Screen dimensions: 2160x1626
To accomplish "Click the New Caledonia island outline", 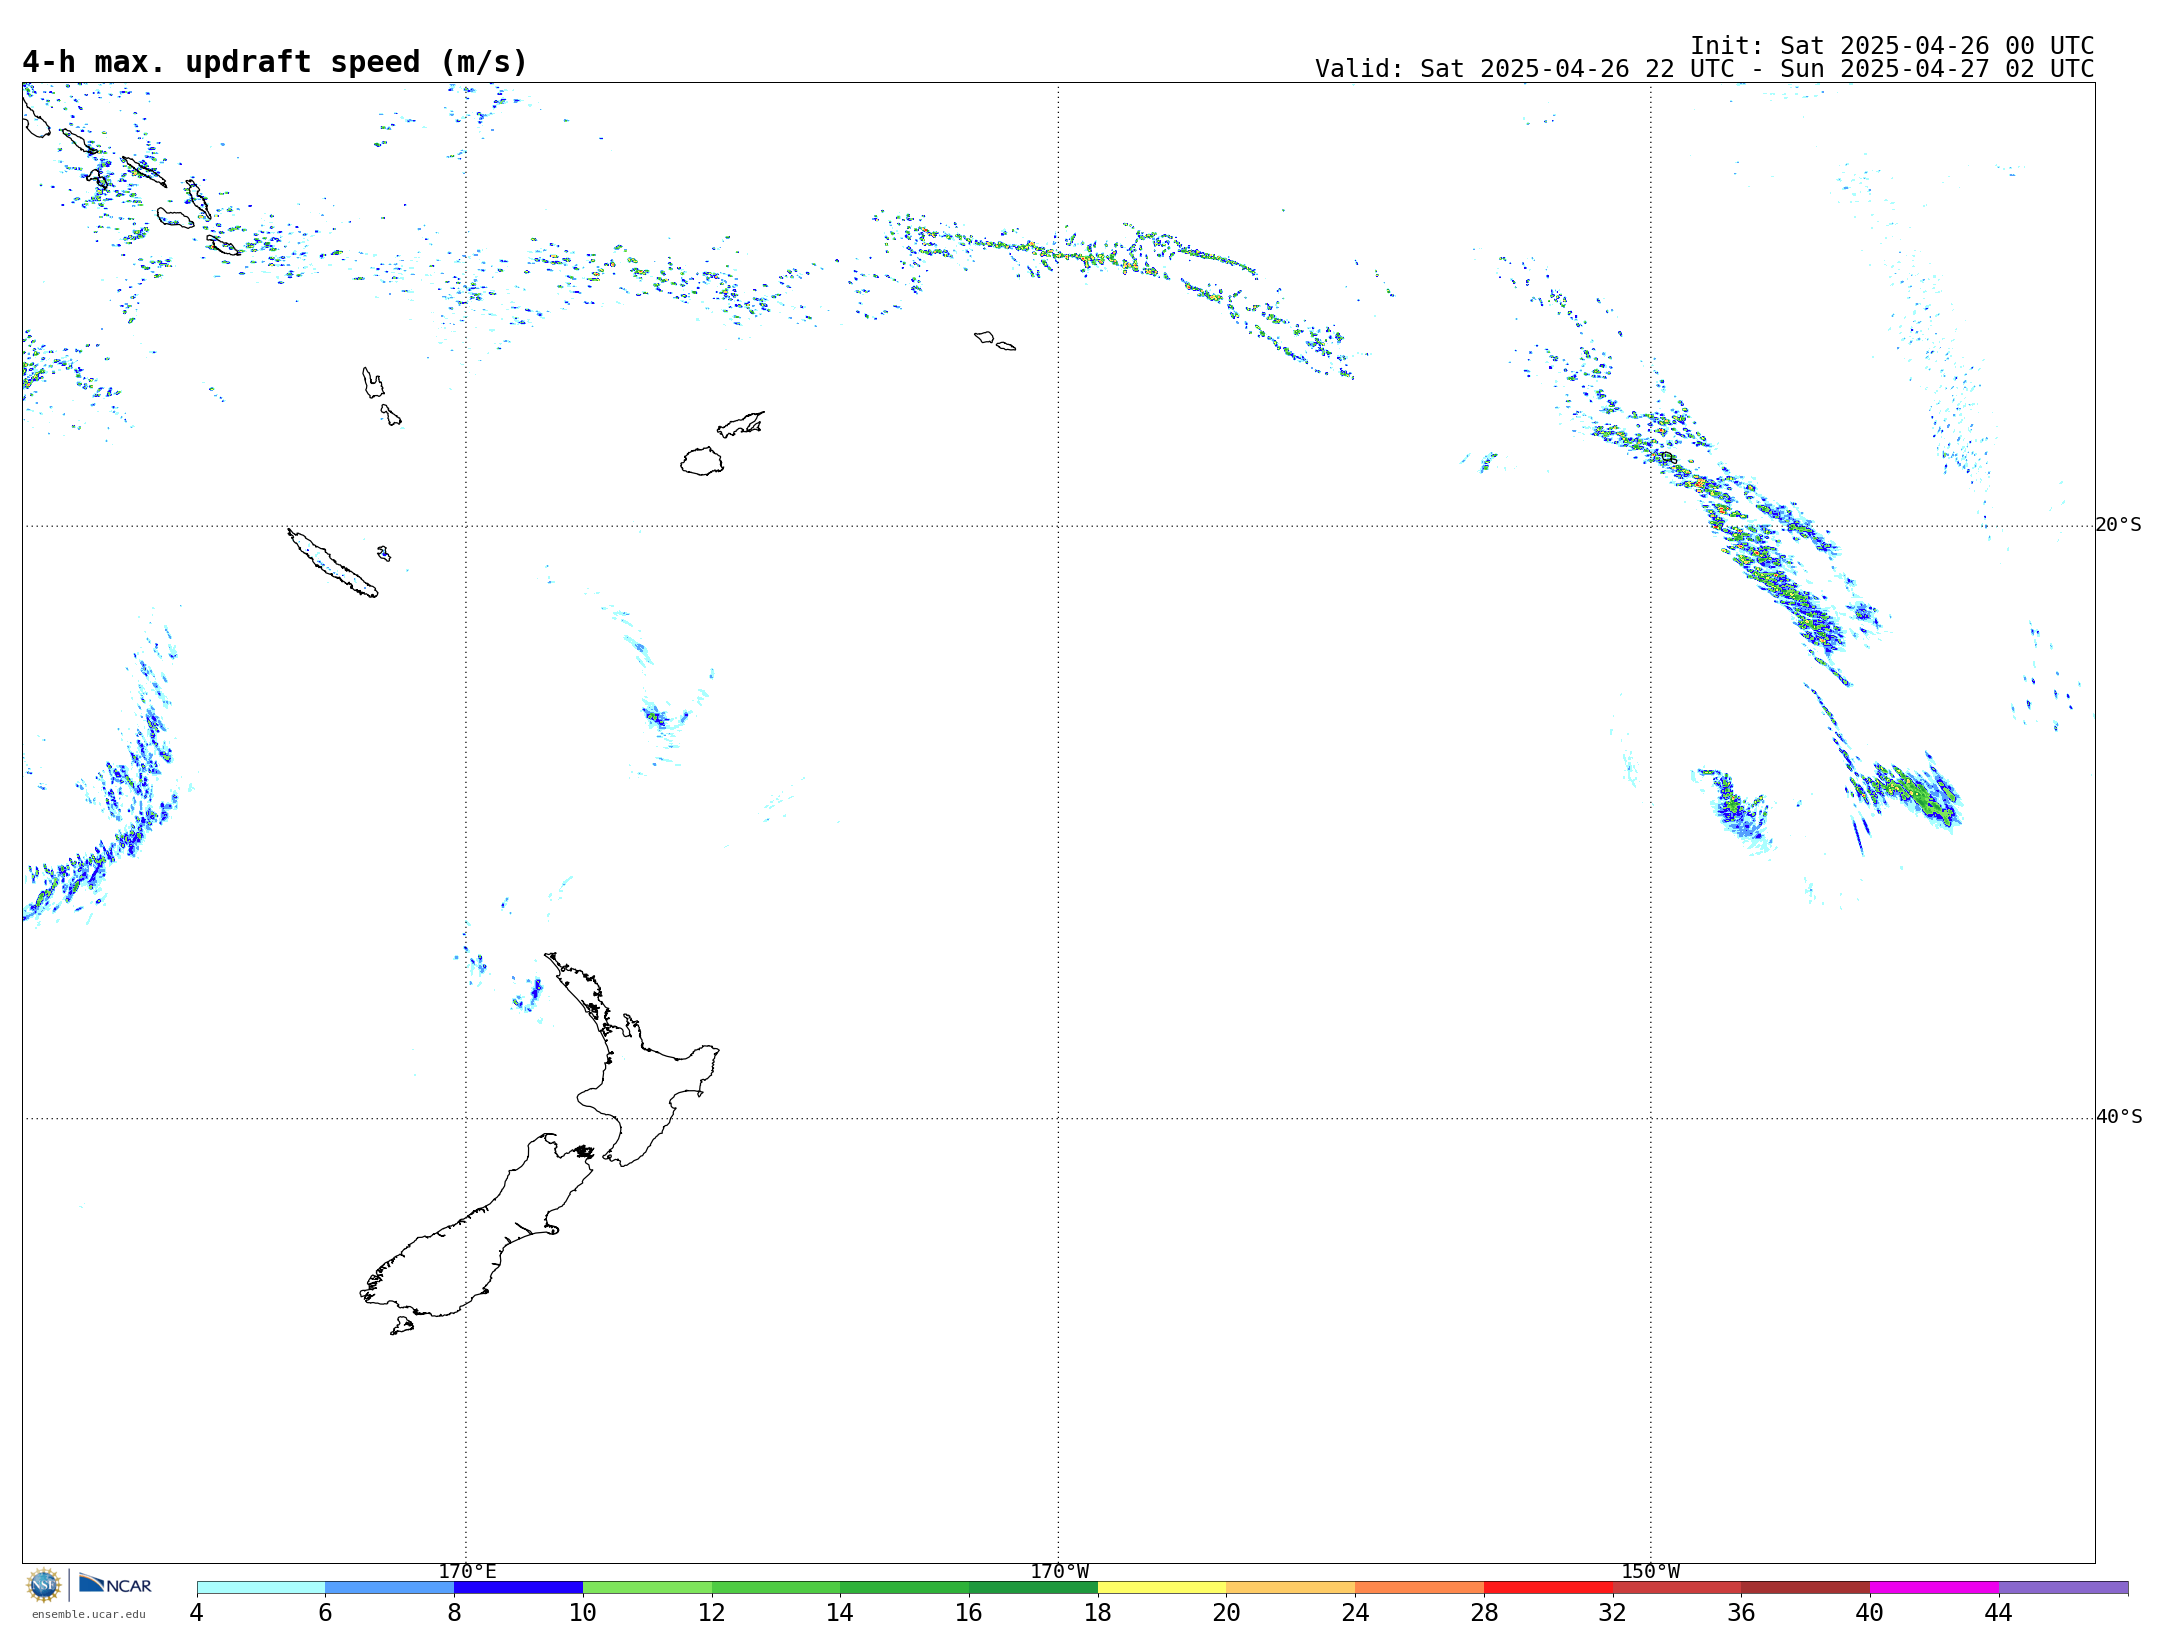I will point(332,563).
